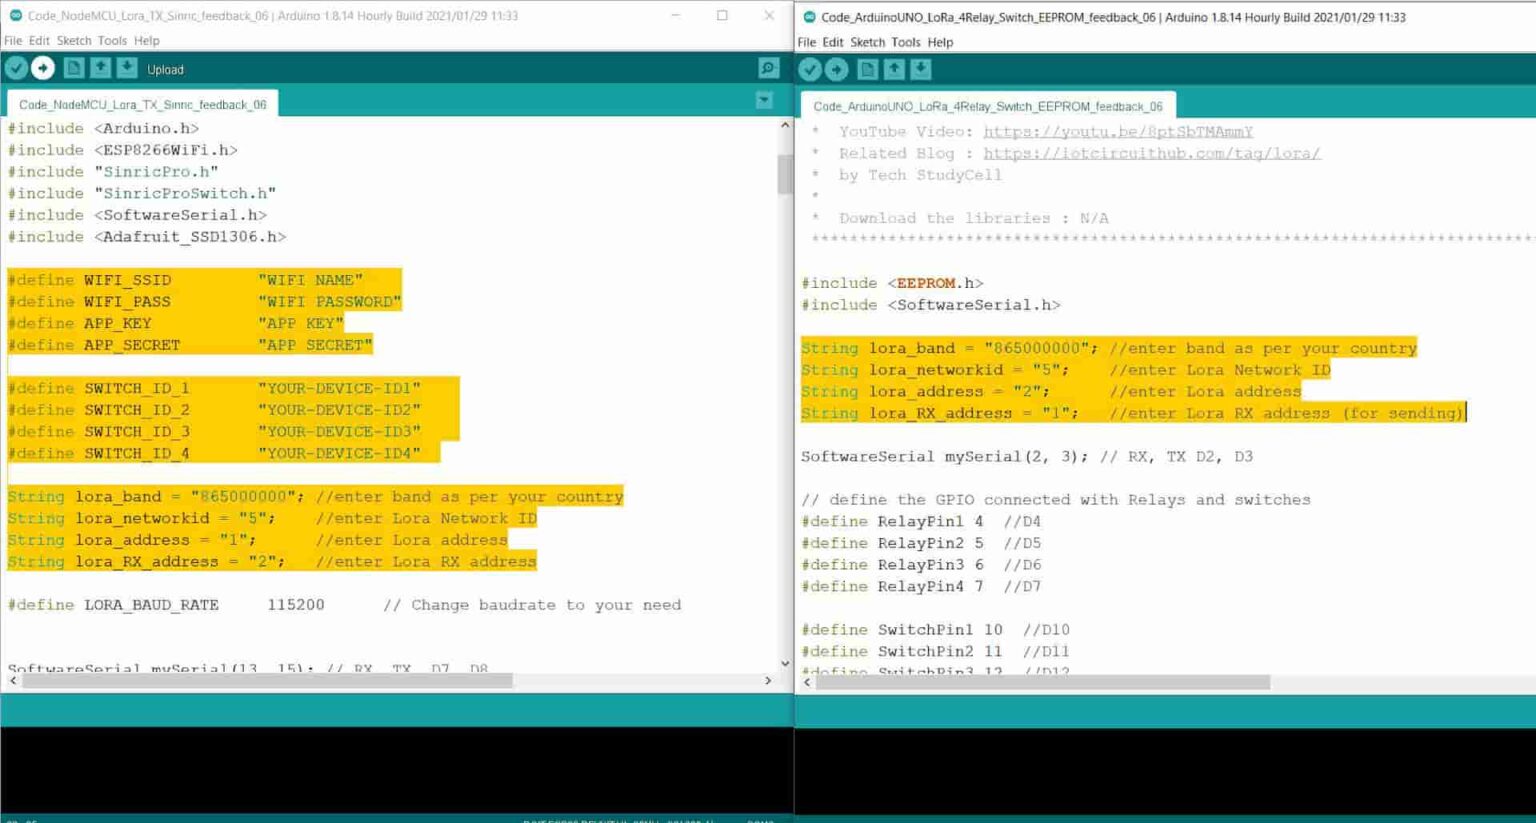Open an existing sketch in the left window
Image resolution: width=1536 pixels, height=823 pixels.
[99, 68]
